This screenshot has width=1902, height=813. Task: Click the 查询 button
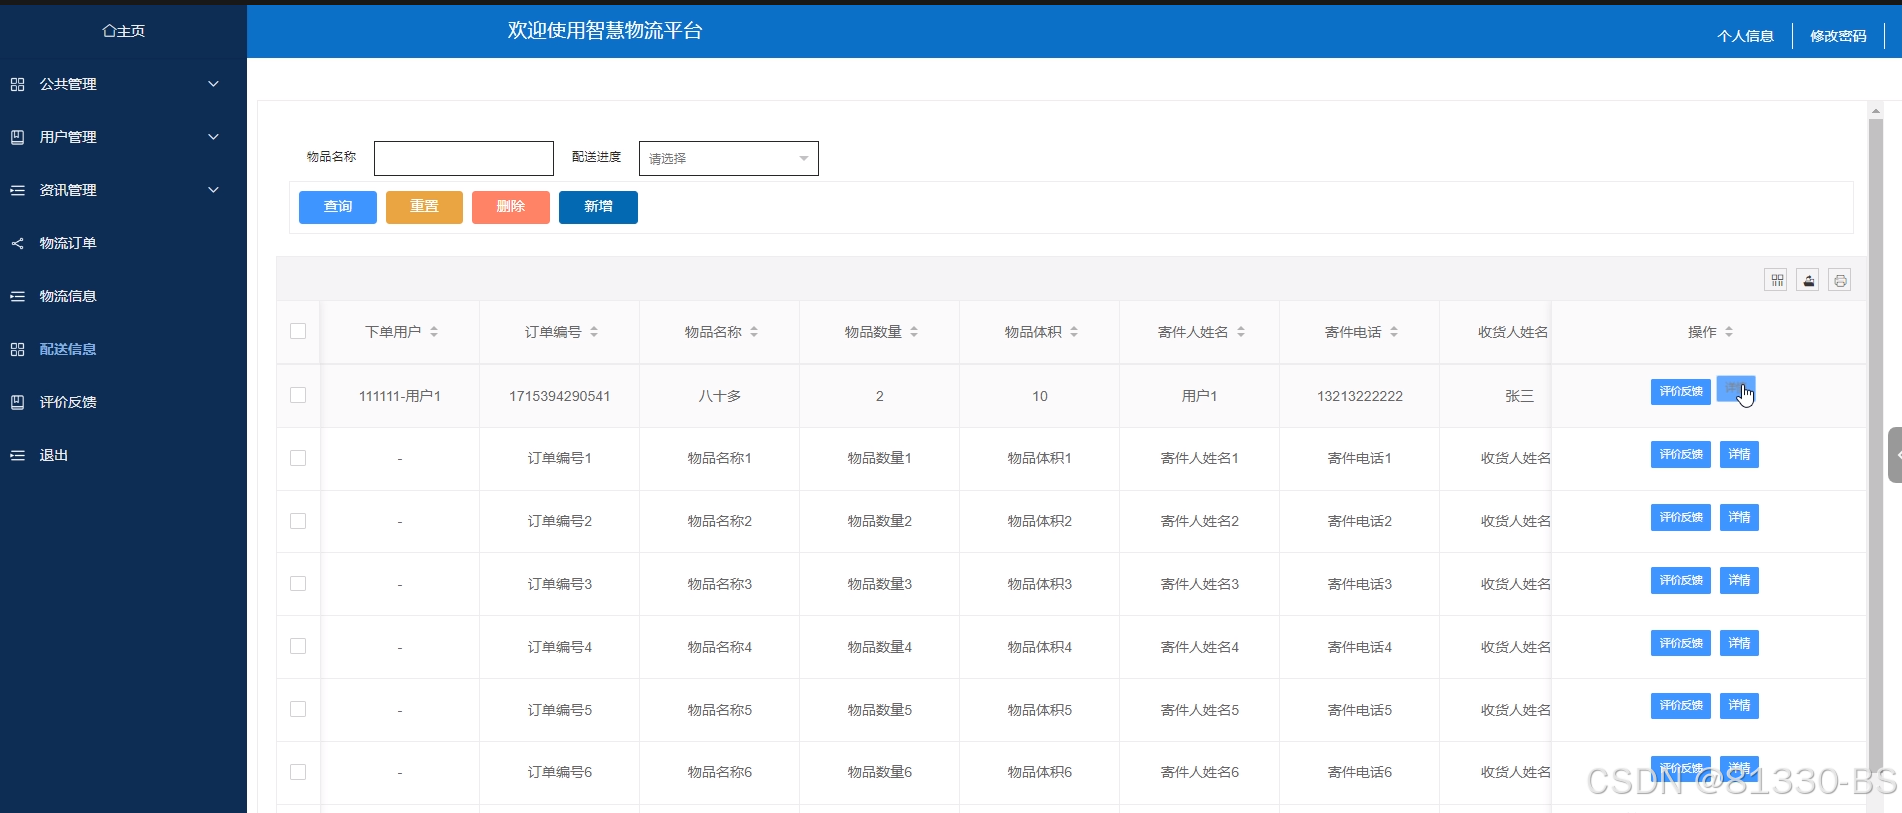(338, 207)
